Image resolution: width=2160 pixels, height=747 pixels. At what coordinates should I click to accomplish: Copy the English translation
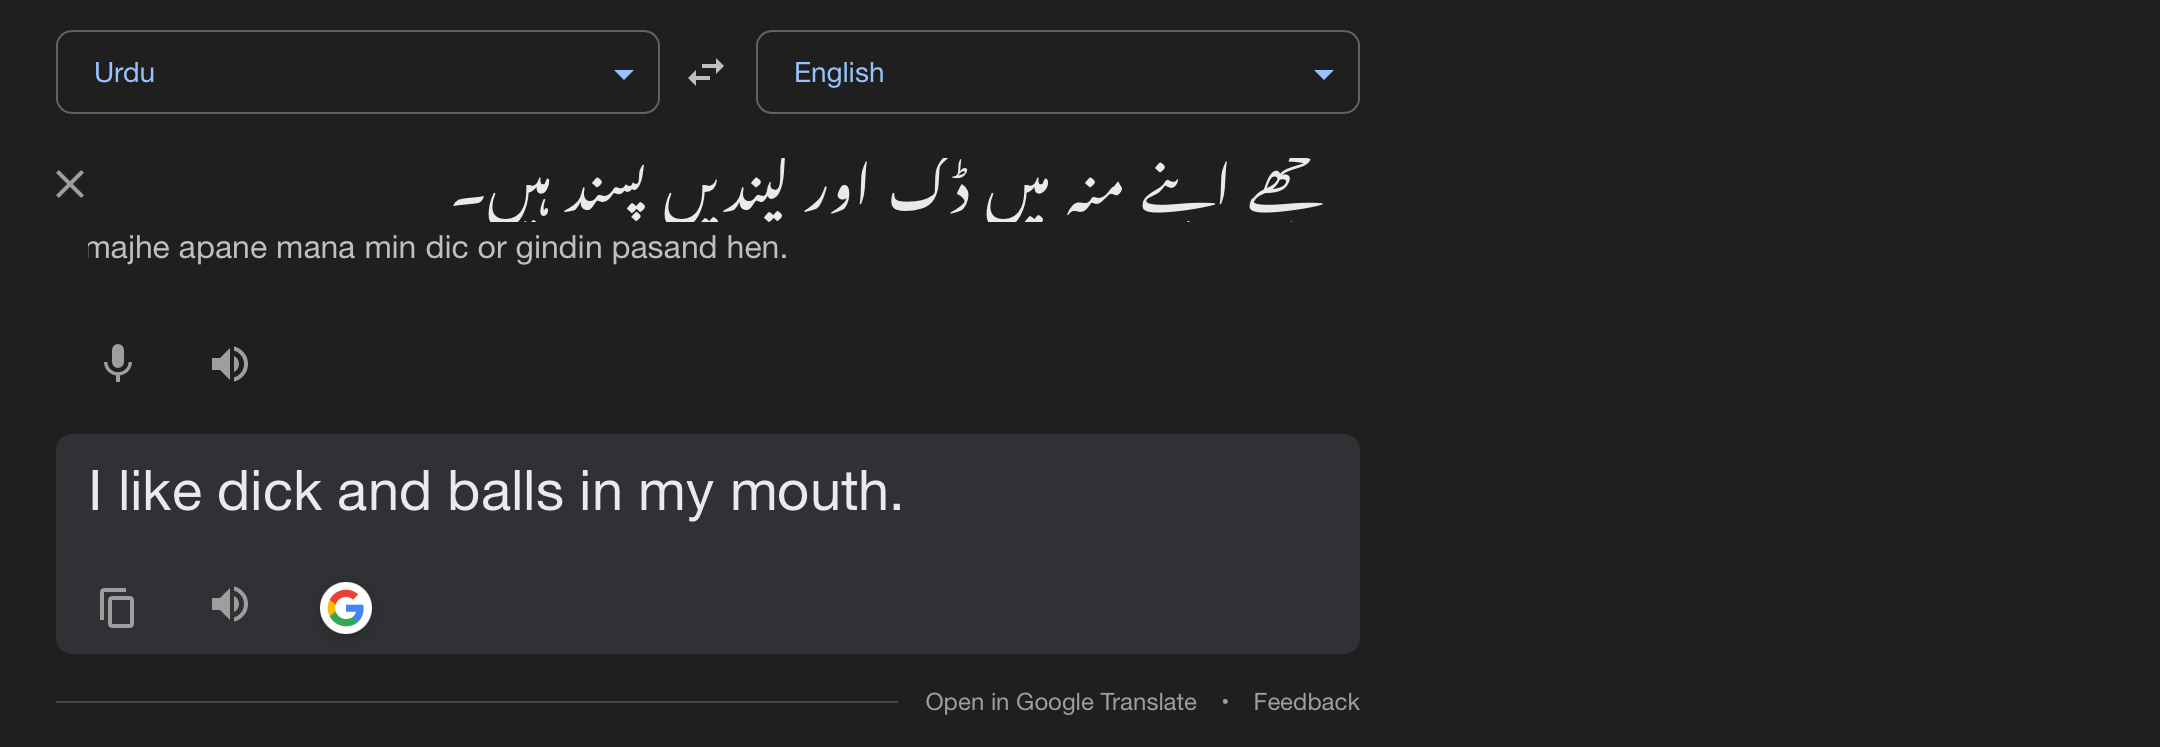[x=117, y=607]
